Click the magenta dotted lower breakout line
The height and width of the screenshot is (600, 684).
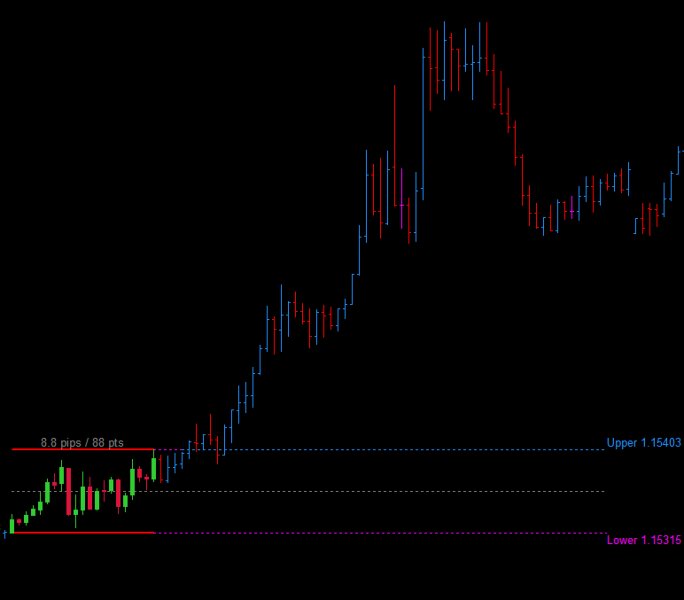tap(380, 533)
